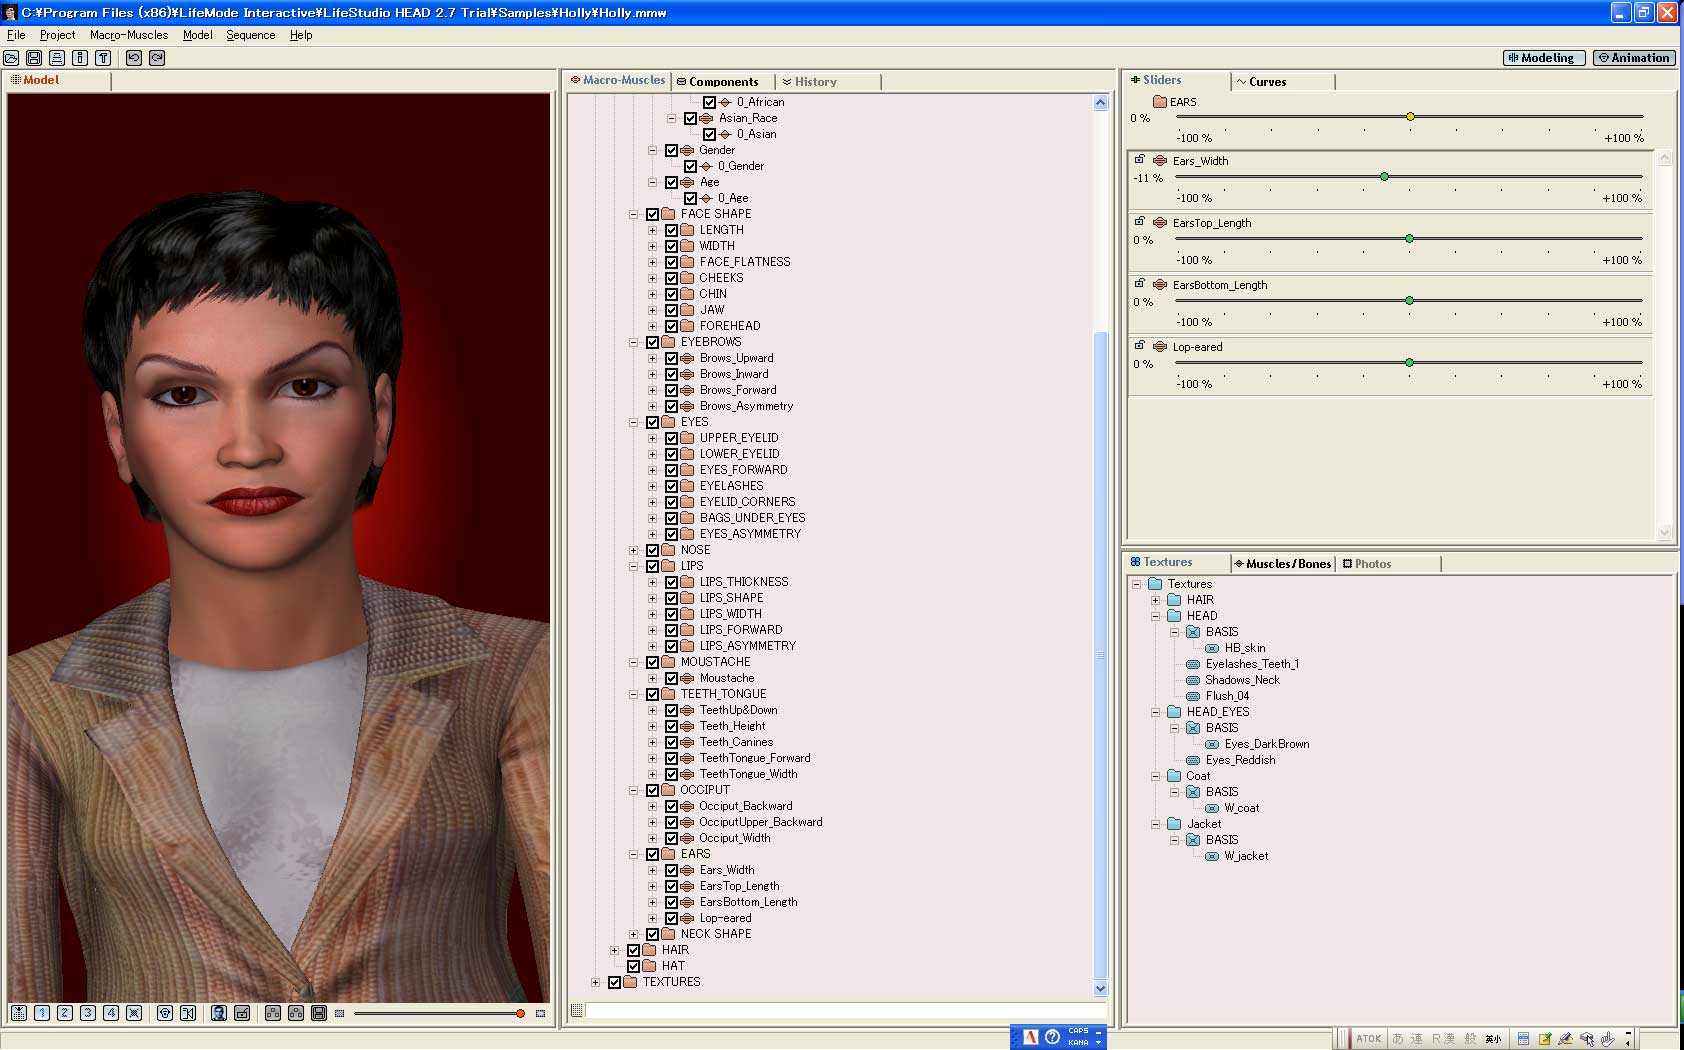Disable the HAT checkbox

pos(634,966)
